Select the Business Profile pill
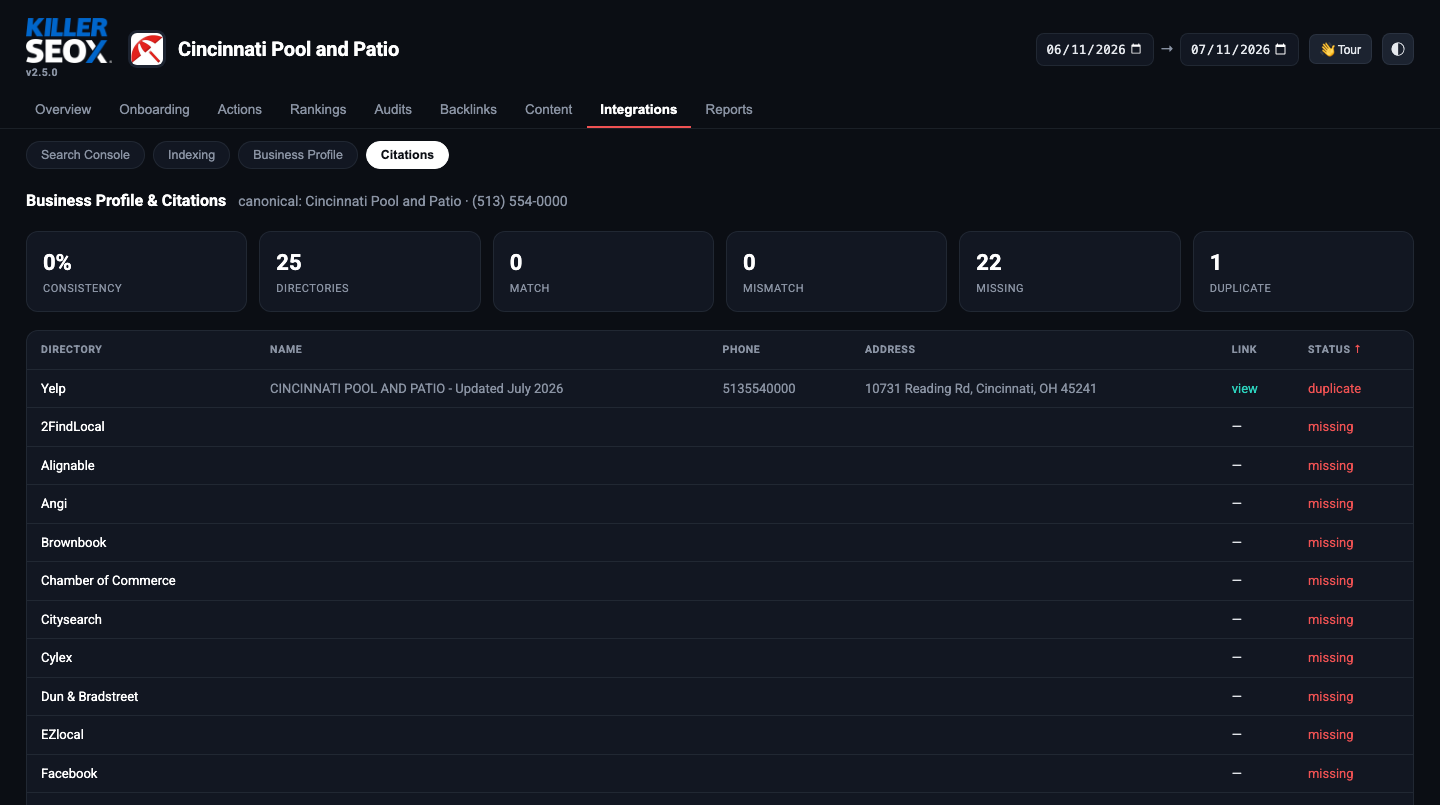1440x805 pixels. tap(298, 155)
